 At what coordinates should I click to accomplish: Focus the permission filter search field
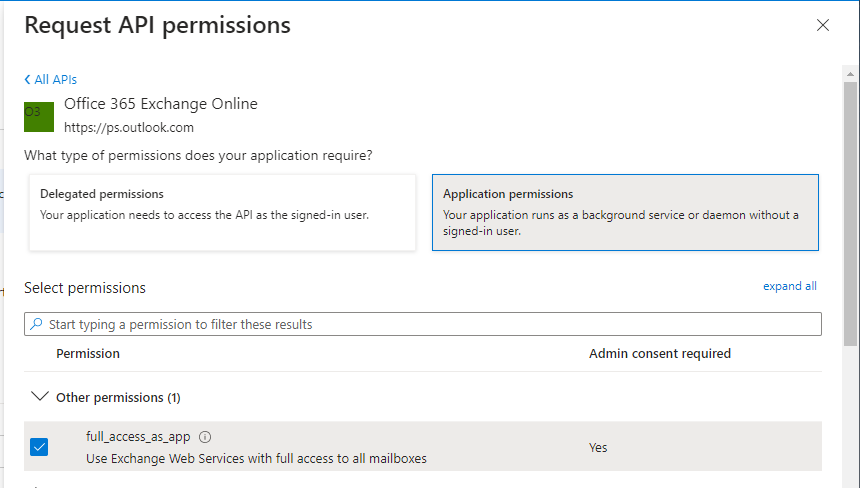[x=423, y=324]
